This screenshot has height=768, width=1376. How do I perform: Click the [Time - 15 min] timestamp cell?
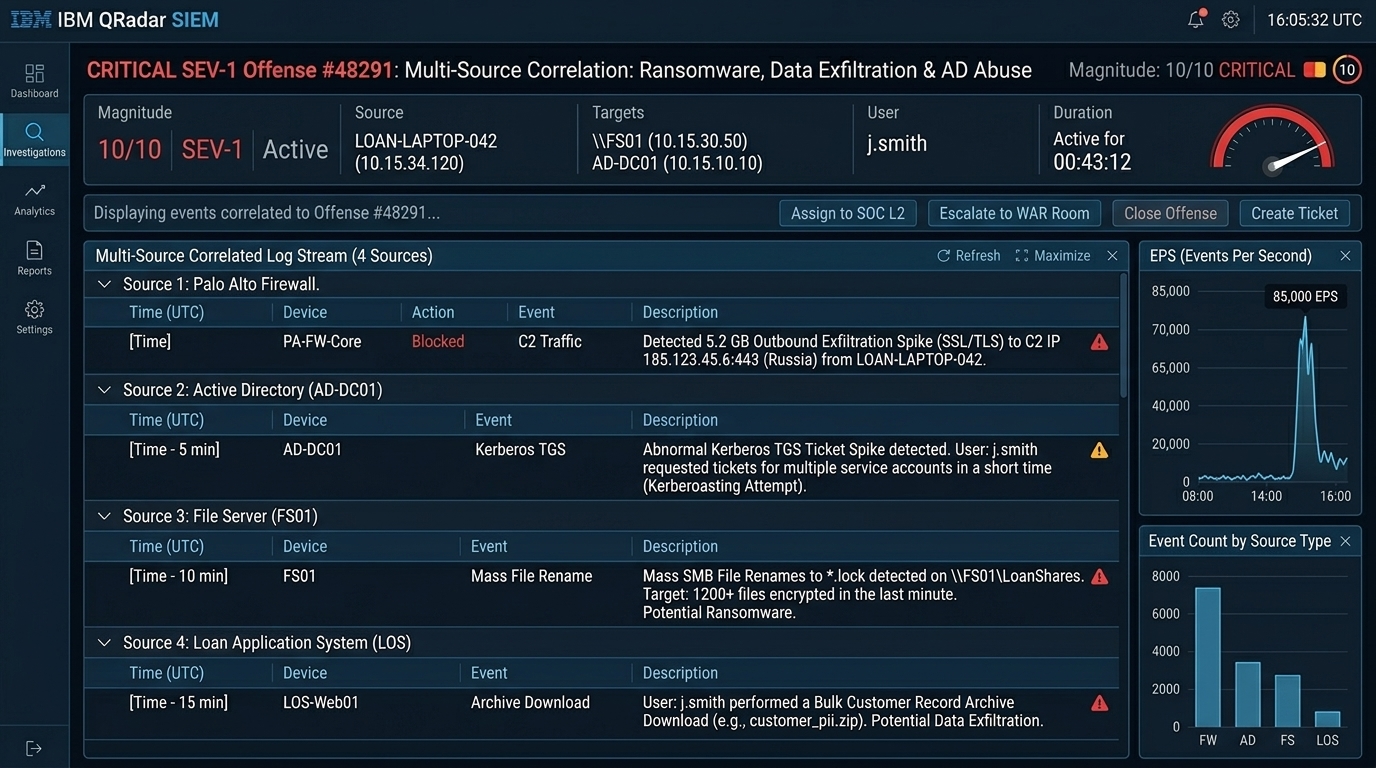click(178, 703)
